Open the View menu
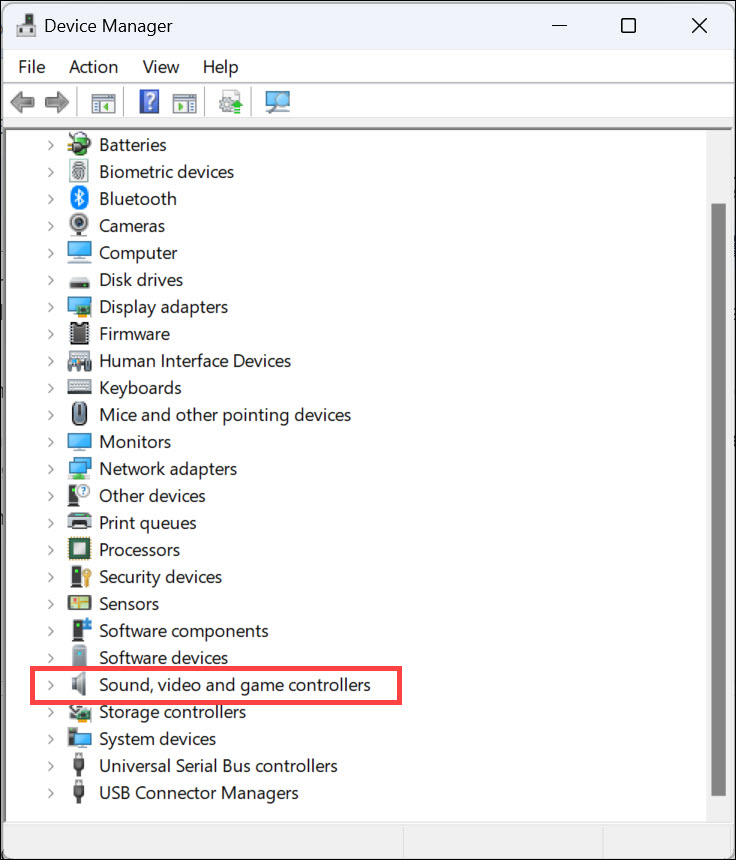Image resolution: width=736 pixels, height=860 pixels. pos(161,67)
